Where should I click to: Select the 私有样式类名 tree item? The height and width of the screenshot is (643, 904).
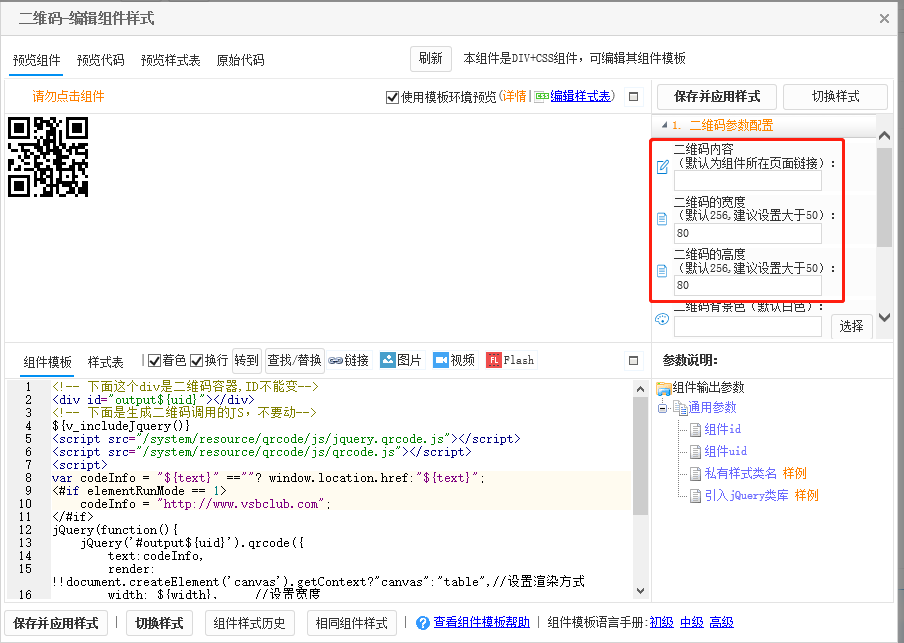(x=740, y=473)
